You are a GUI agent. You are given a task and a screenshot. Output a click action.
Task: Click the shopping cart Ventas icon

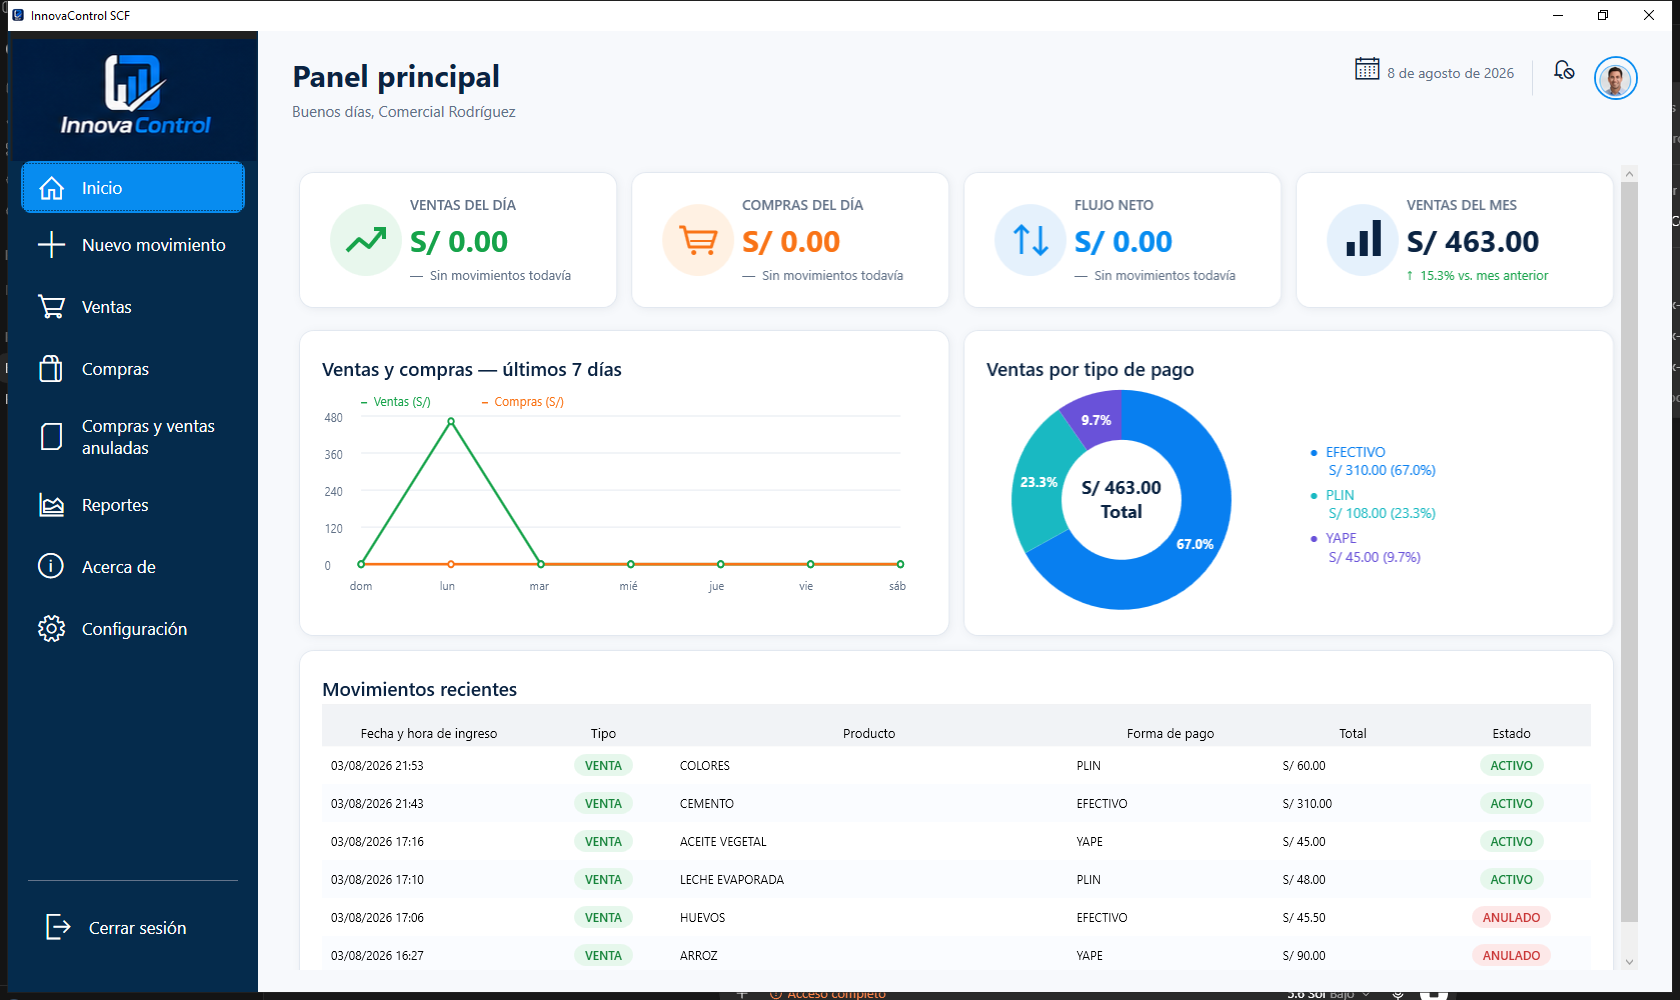tap(51, 307)
